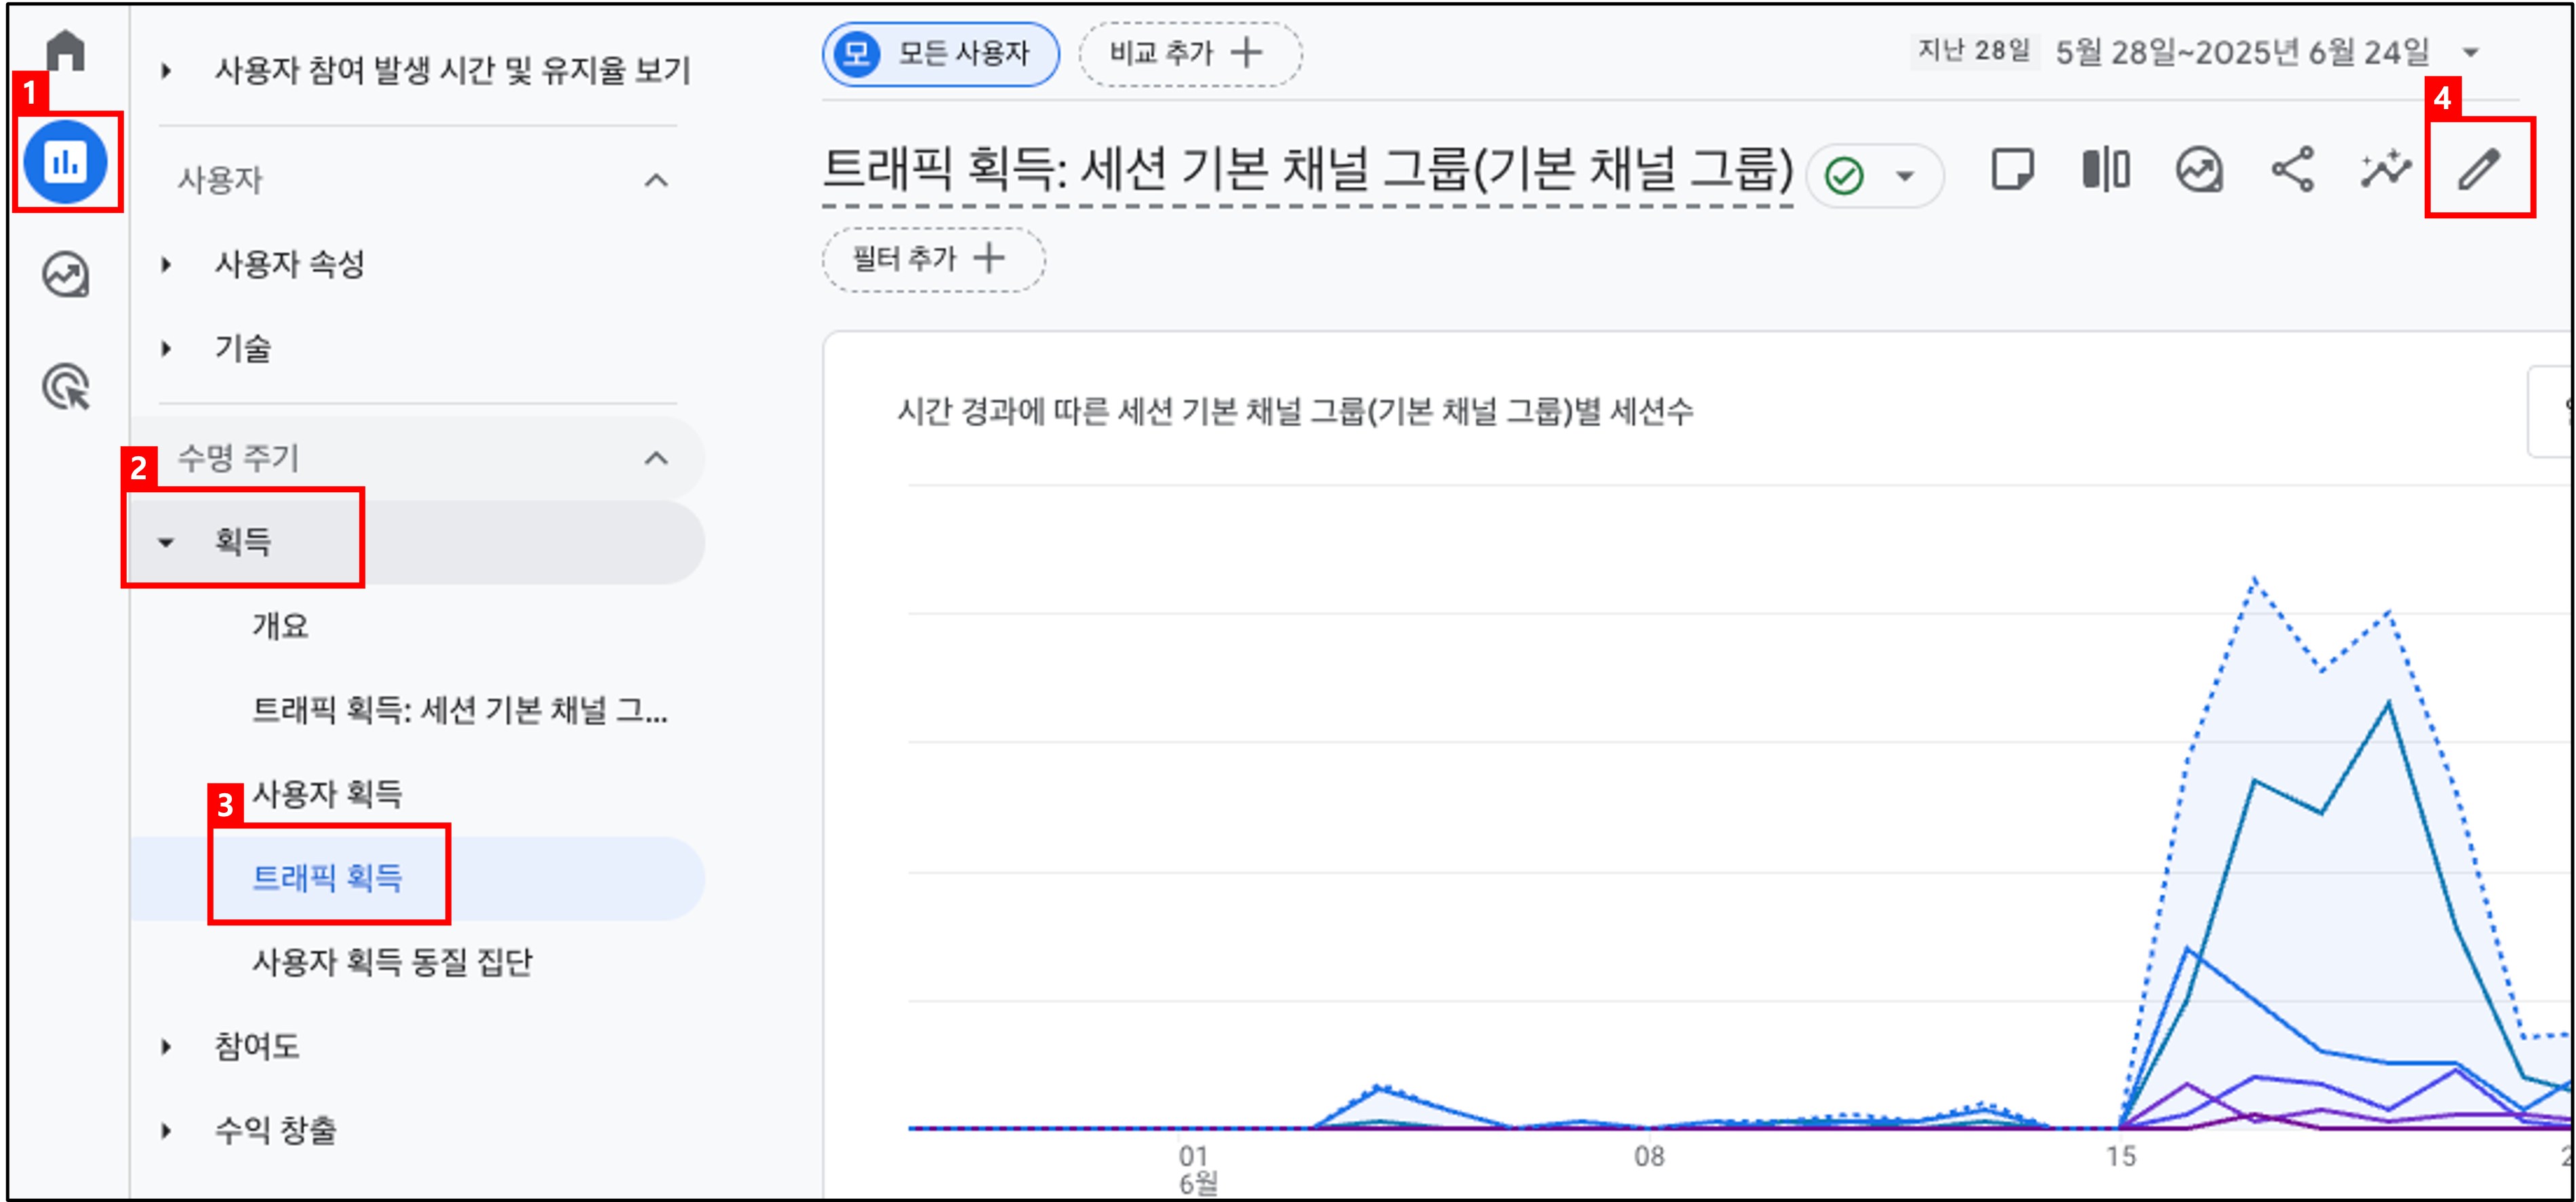Click 모든 사용자 segment chip
Viewport: 2576px width, 1202px height.
pyautogui.click(x=940, y=53)
